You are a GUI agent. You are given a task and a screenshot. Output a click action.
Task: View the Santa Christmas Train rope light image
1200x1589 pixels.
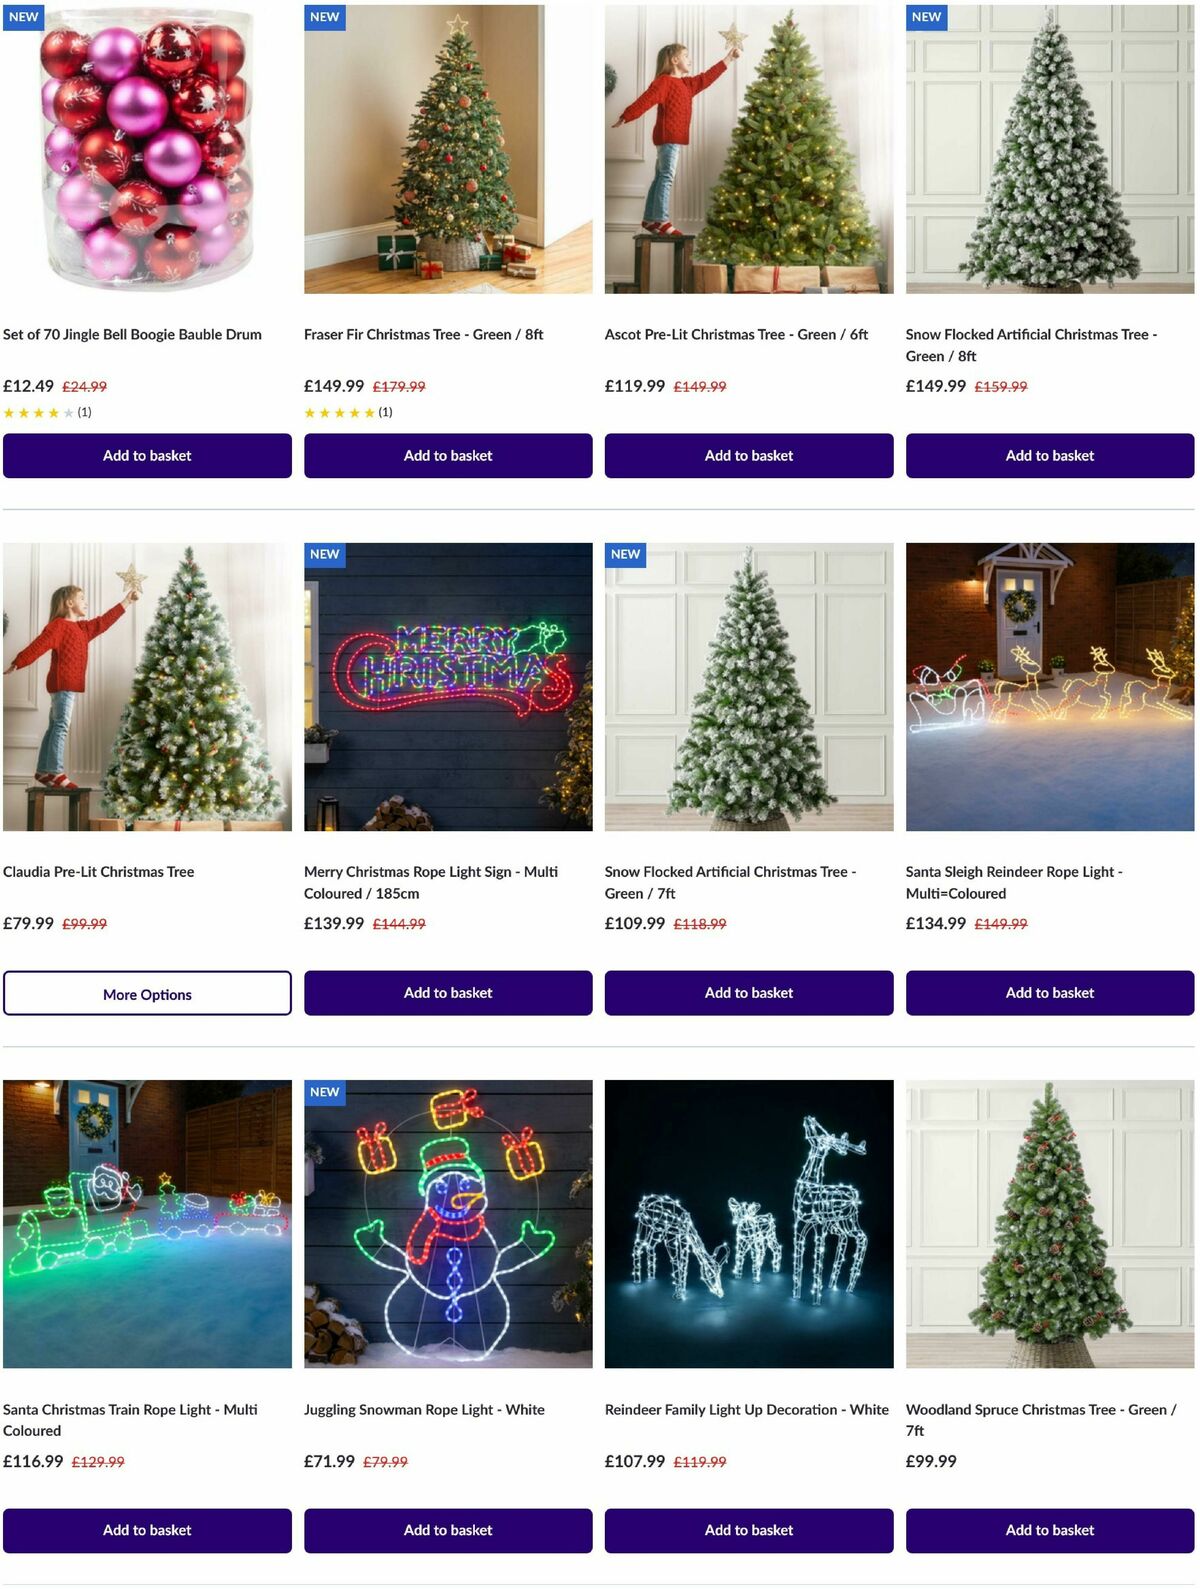[147, 1224]
